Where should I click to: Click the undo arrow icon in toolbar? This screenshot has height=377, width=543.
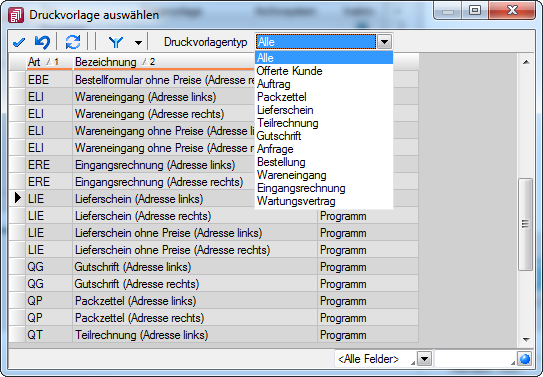[42, 42]
